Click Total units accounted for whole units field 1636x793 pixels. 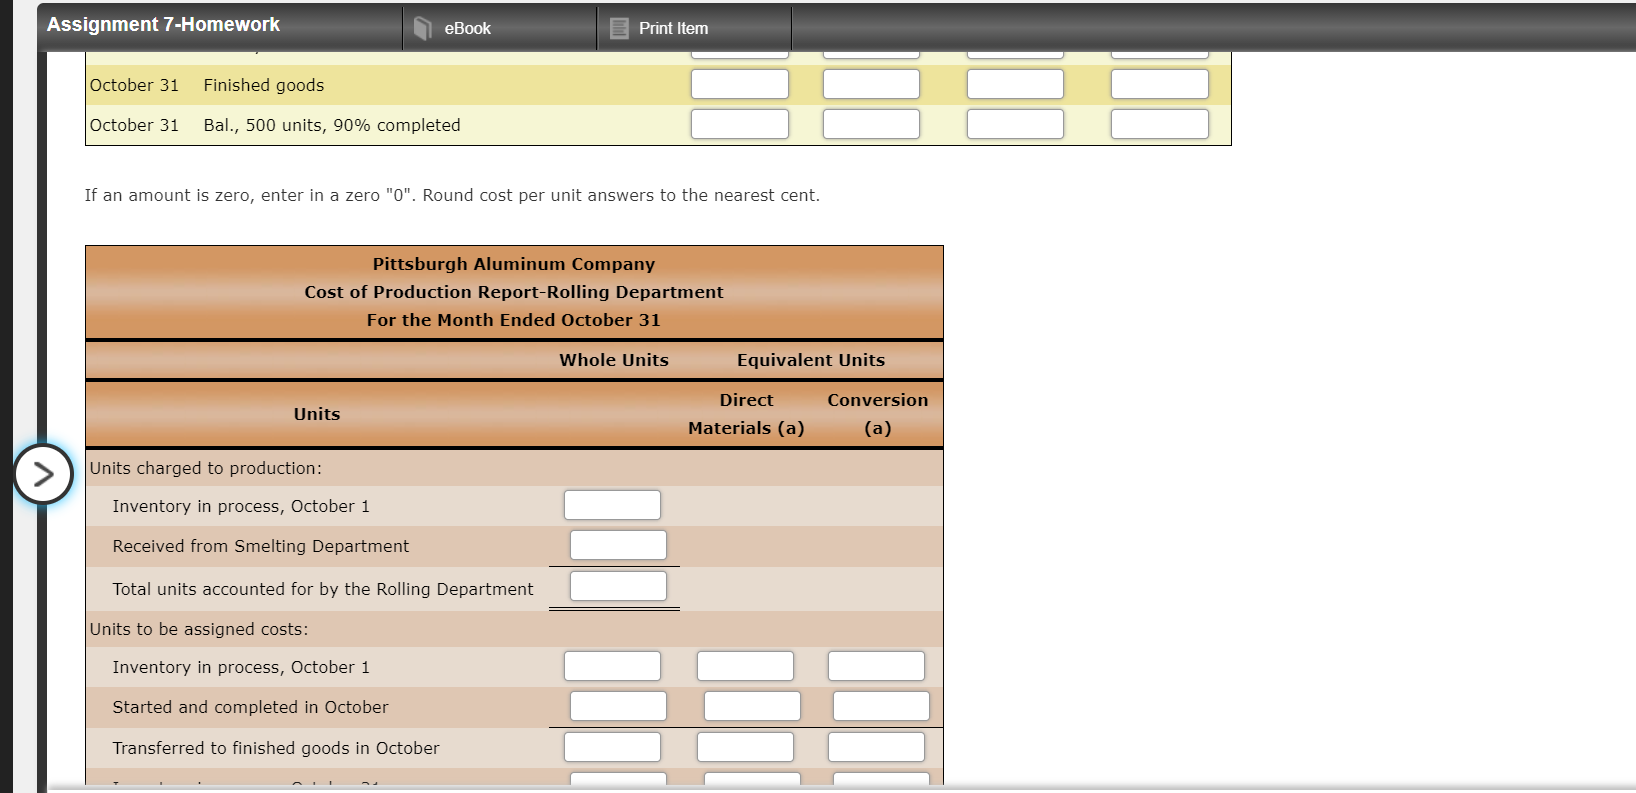pos(618,586)
